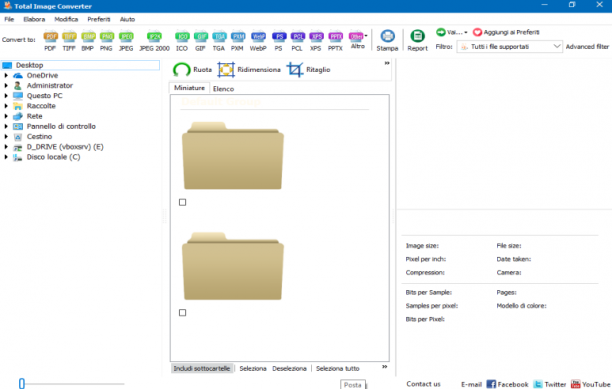Viewport: 612px width, 389px height.
Task: Toggle Includi sottocartelle option
Action: click(202, 368)
